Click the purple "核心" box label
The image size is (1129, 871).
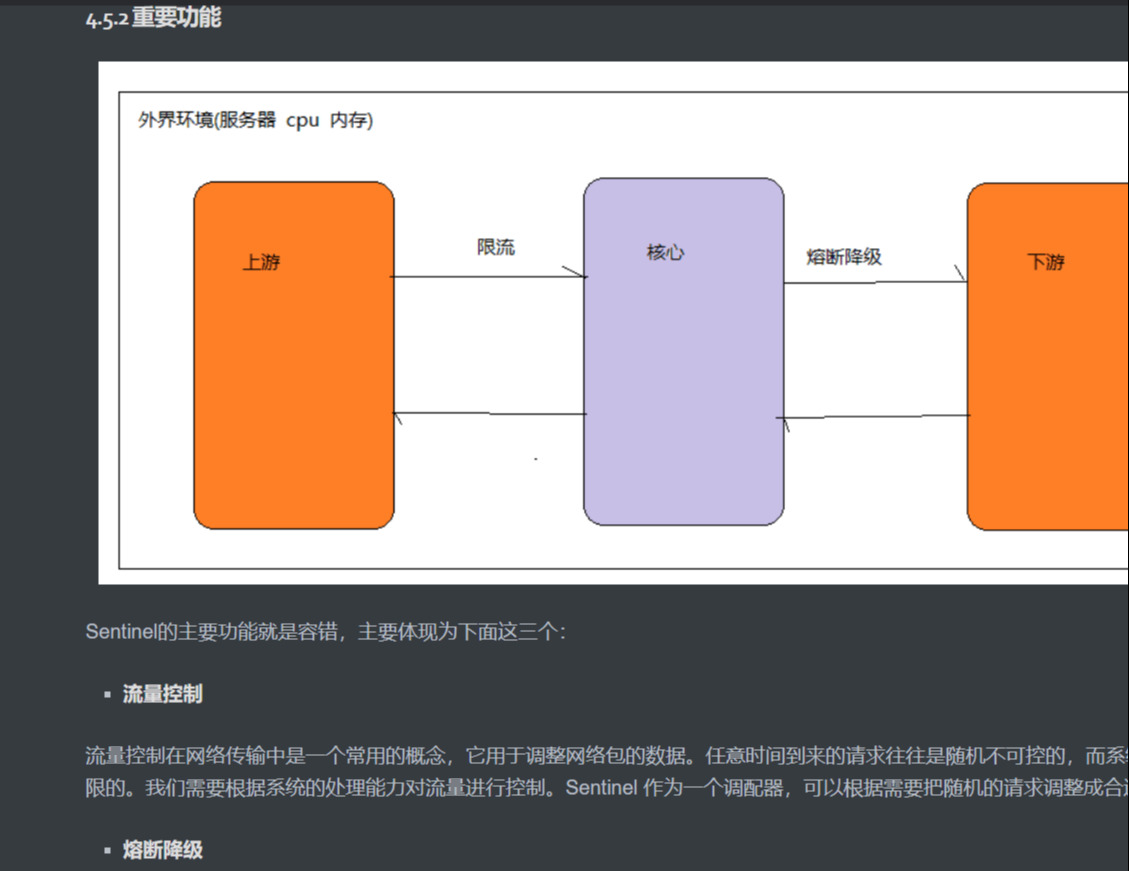tap(665, 252)
